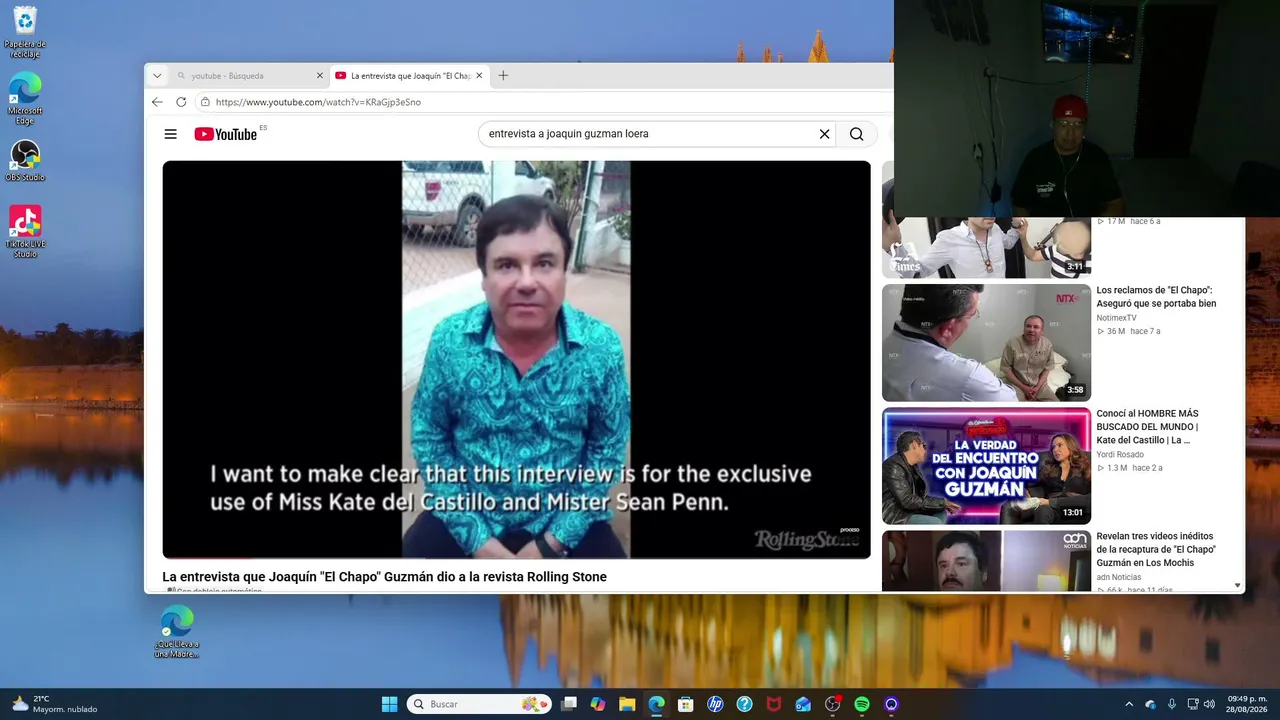
Task: Open the Outlook mail app in taskbar
Action: (x=803, y=704)
